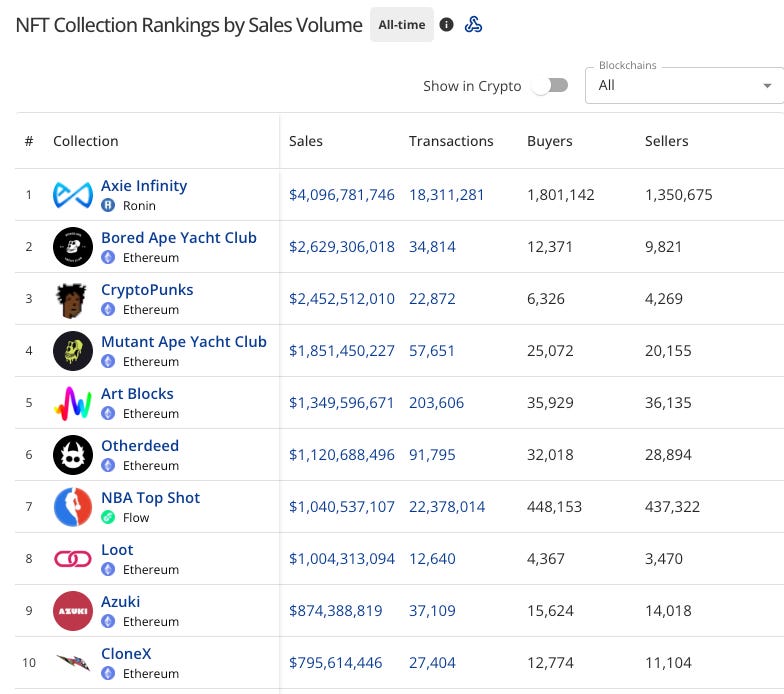Toggle the Show in Crypto switch
Image resolution: width=784 pixels, height=694 pixels.
point(550,86)
